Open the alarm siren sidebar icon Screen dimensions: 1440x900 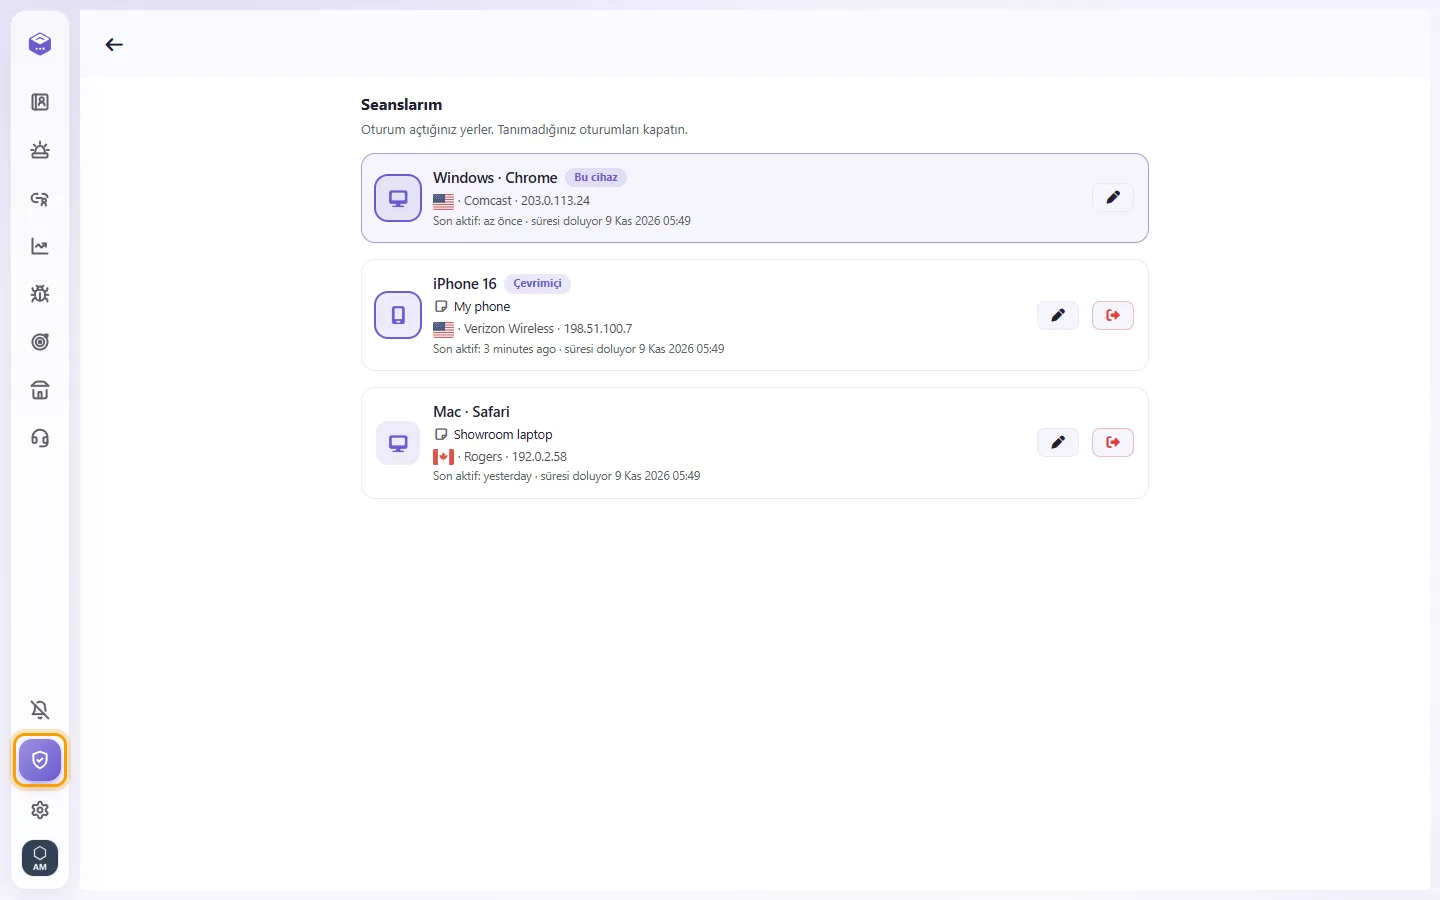40,150
